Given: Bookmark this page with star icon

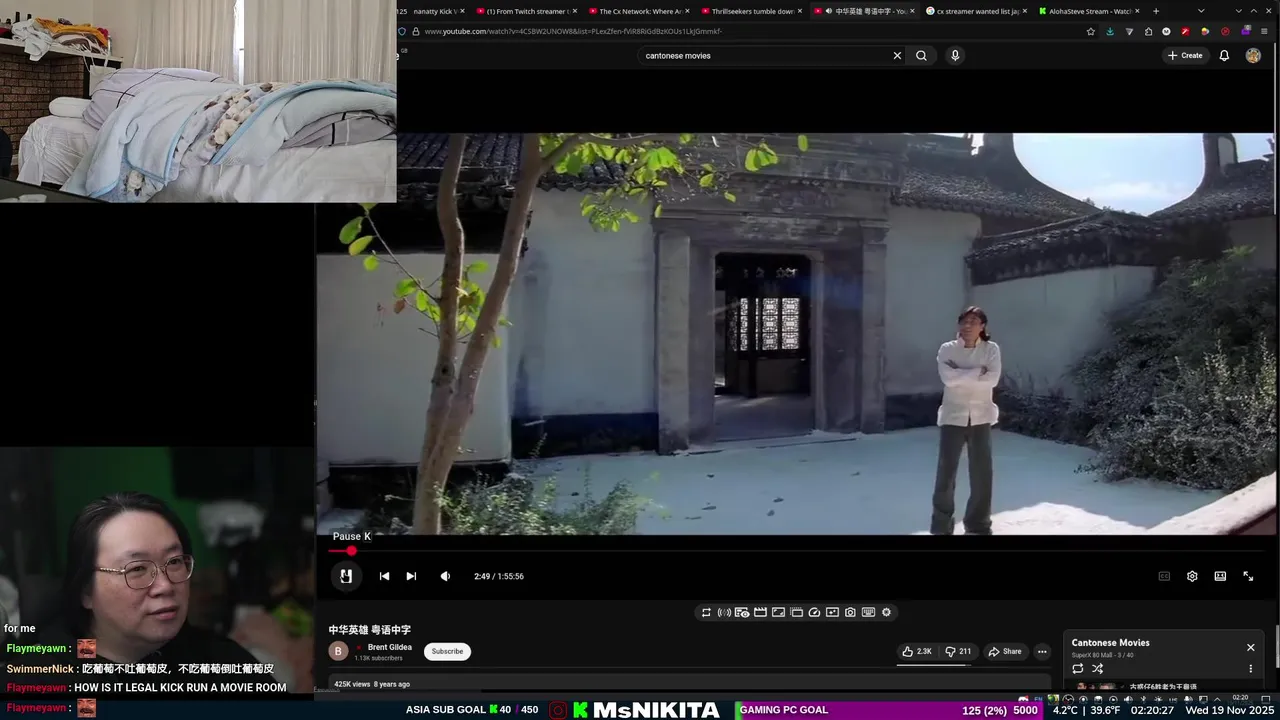Looking at the screenshot, I should coord(1090,31).
